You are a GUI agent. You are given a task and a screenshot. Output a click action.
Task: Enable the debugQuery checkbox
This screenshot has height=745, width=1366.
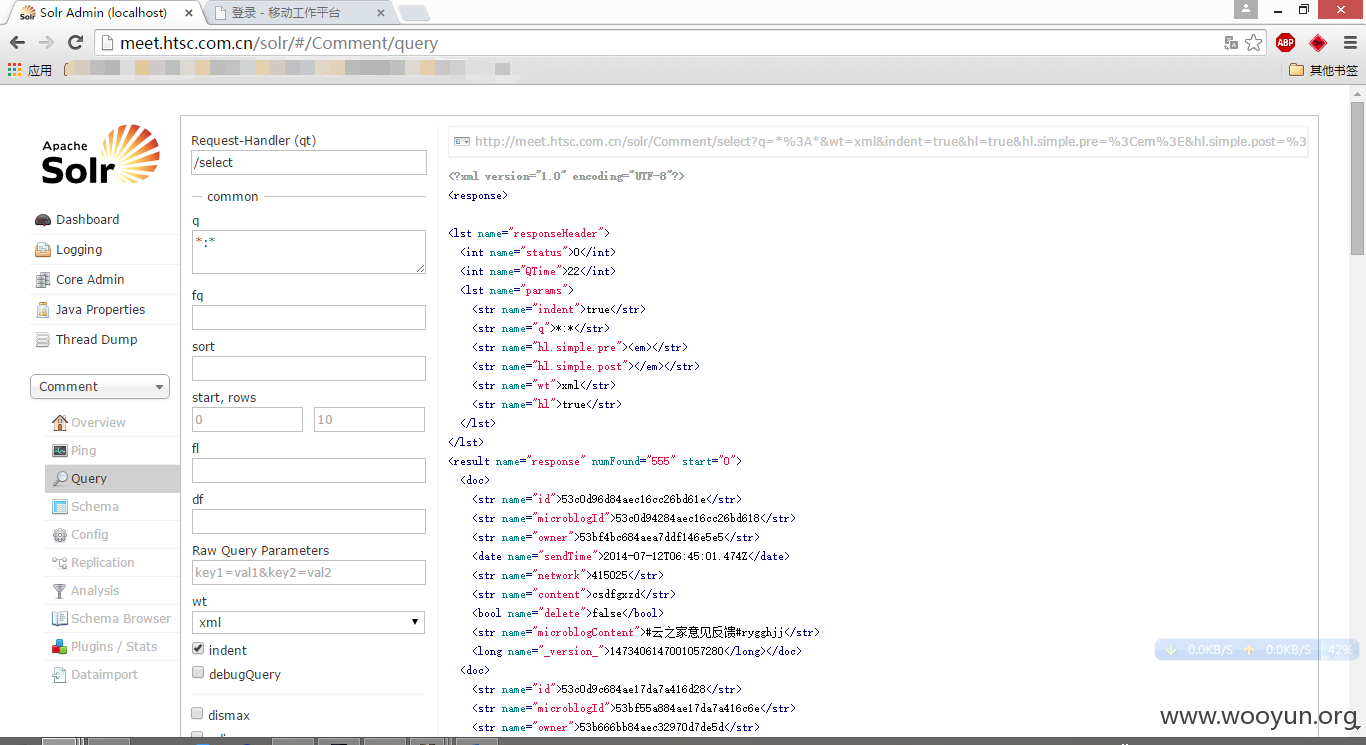(198, 673)
